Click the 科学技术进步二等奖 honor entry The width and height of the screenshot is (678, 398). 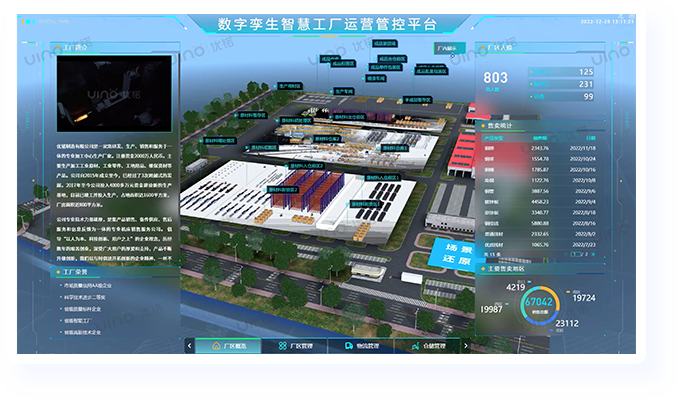85,298
